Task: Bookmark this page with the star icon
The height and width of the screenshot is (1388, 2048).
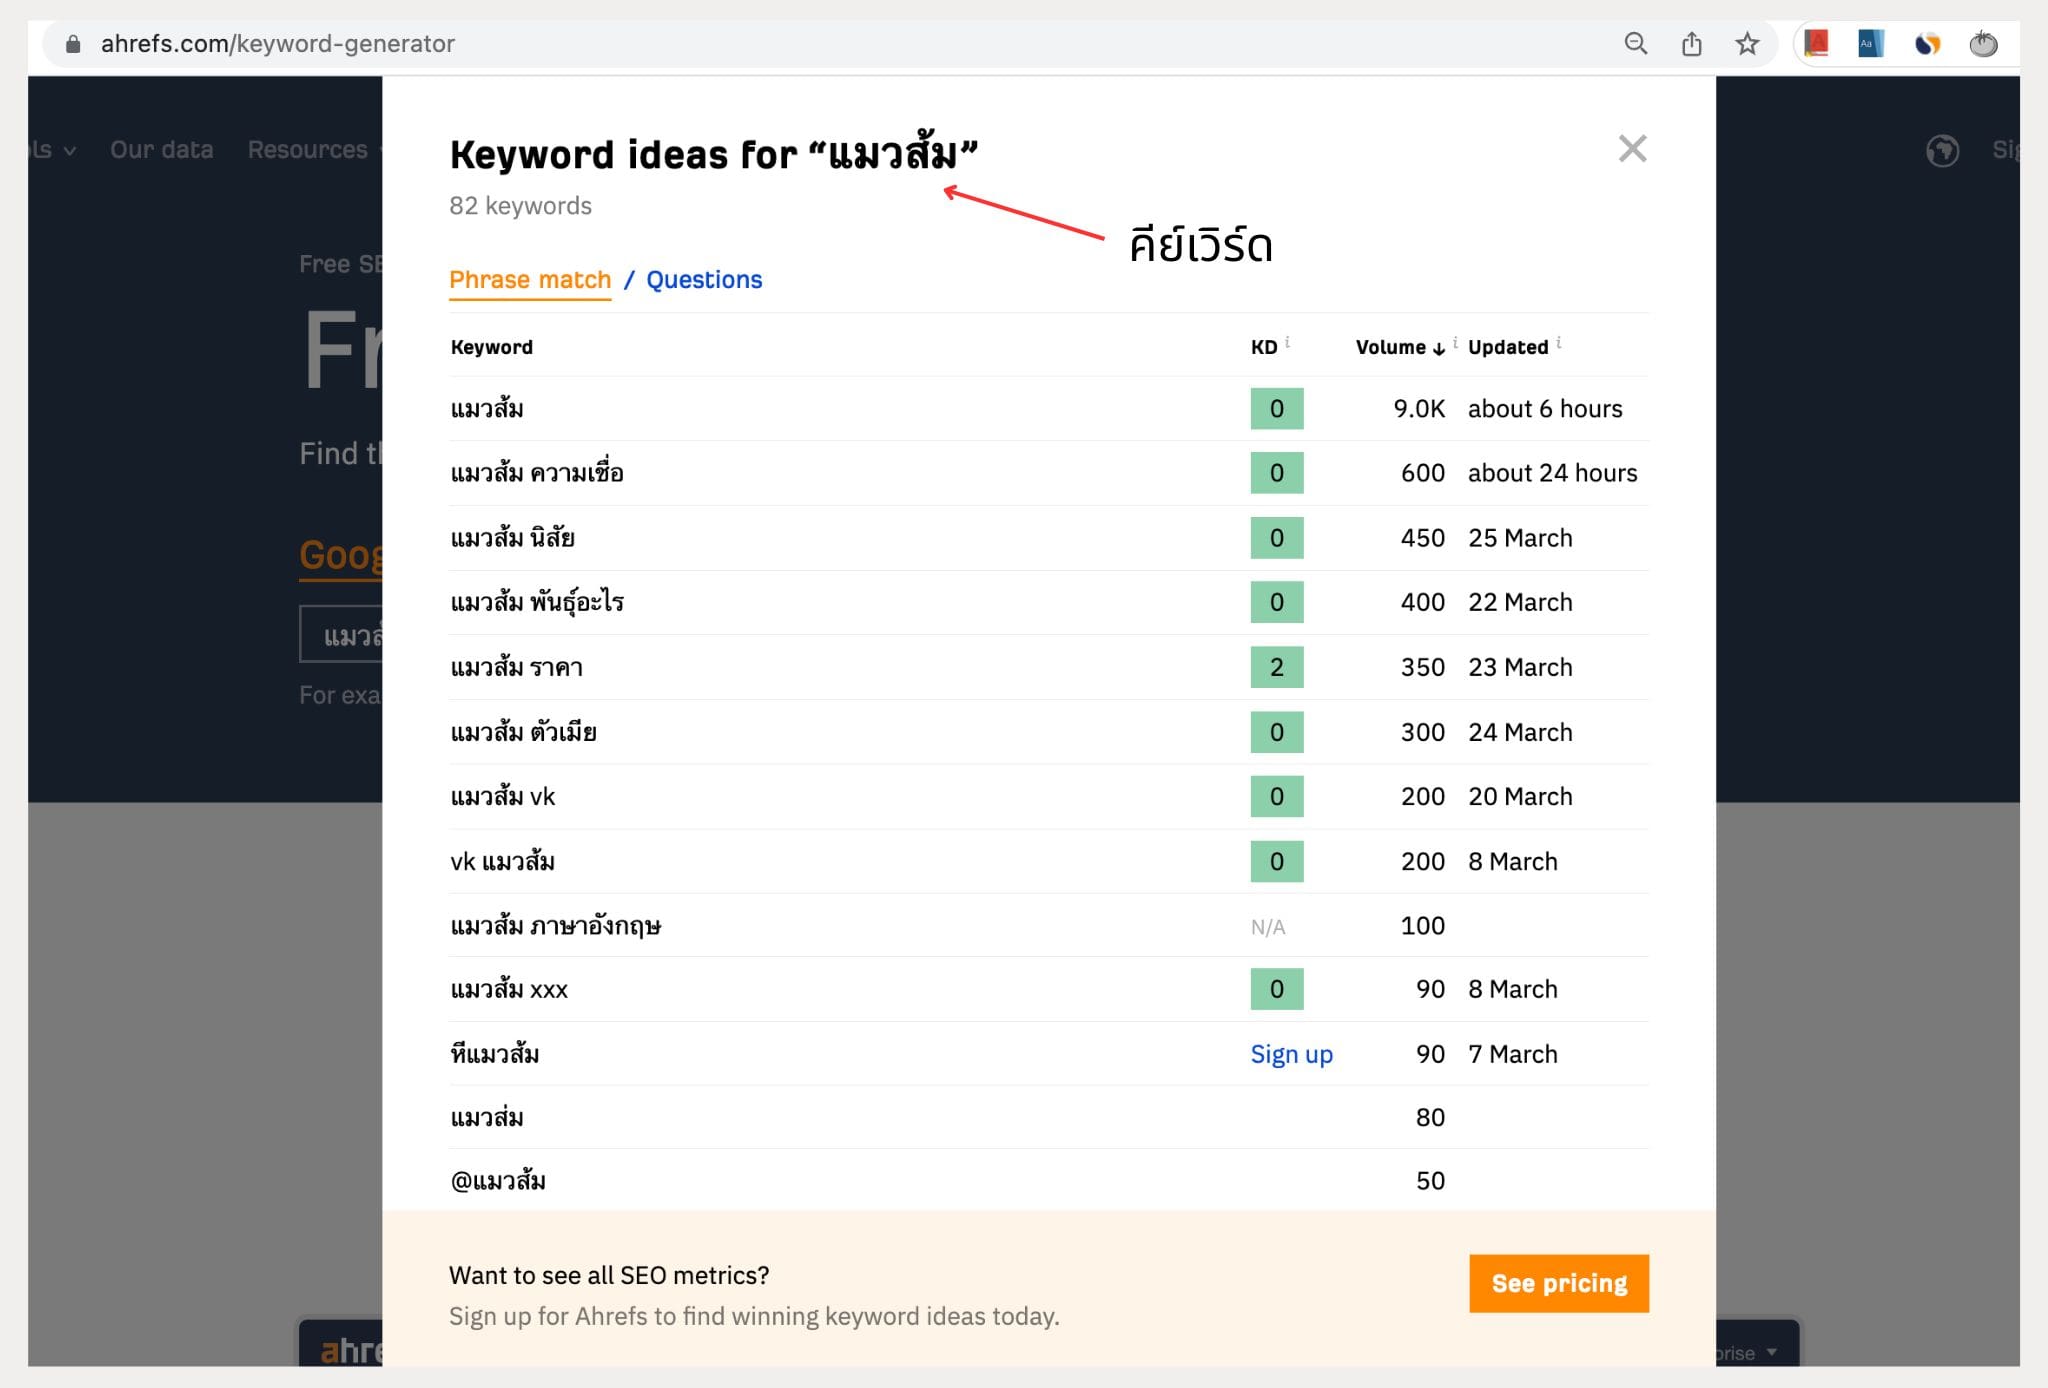Action: (x=1747, y=43)
